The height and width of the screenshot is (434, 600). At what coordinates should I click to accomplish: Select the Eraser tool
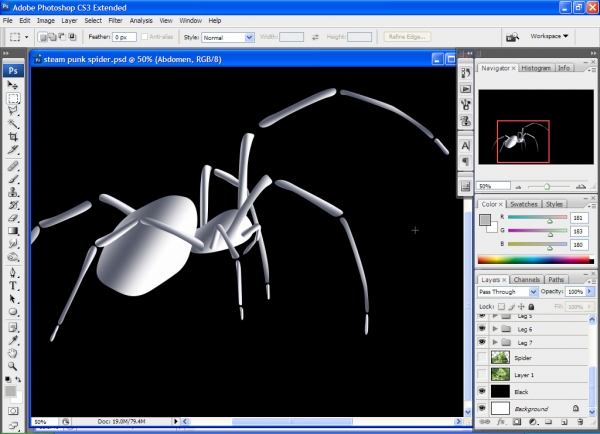pyautogui.click(x=13, y=218)
